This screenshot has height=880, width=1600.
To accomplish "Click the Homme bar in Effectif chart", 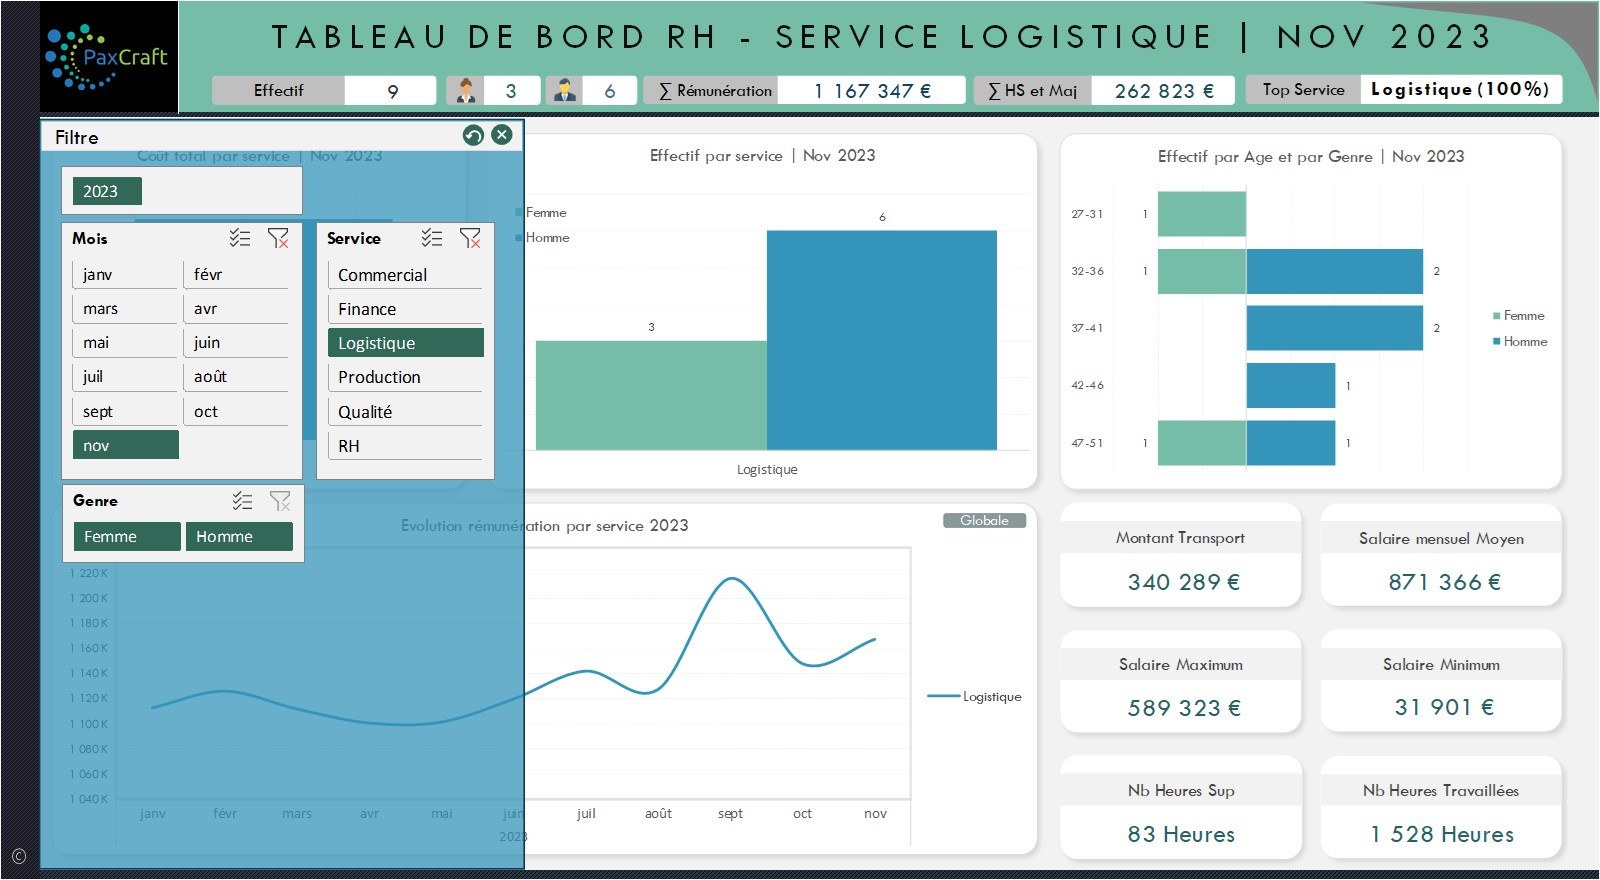I will (882, 340).
